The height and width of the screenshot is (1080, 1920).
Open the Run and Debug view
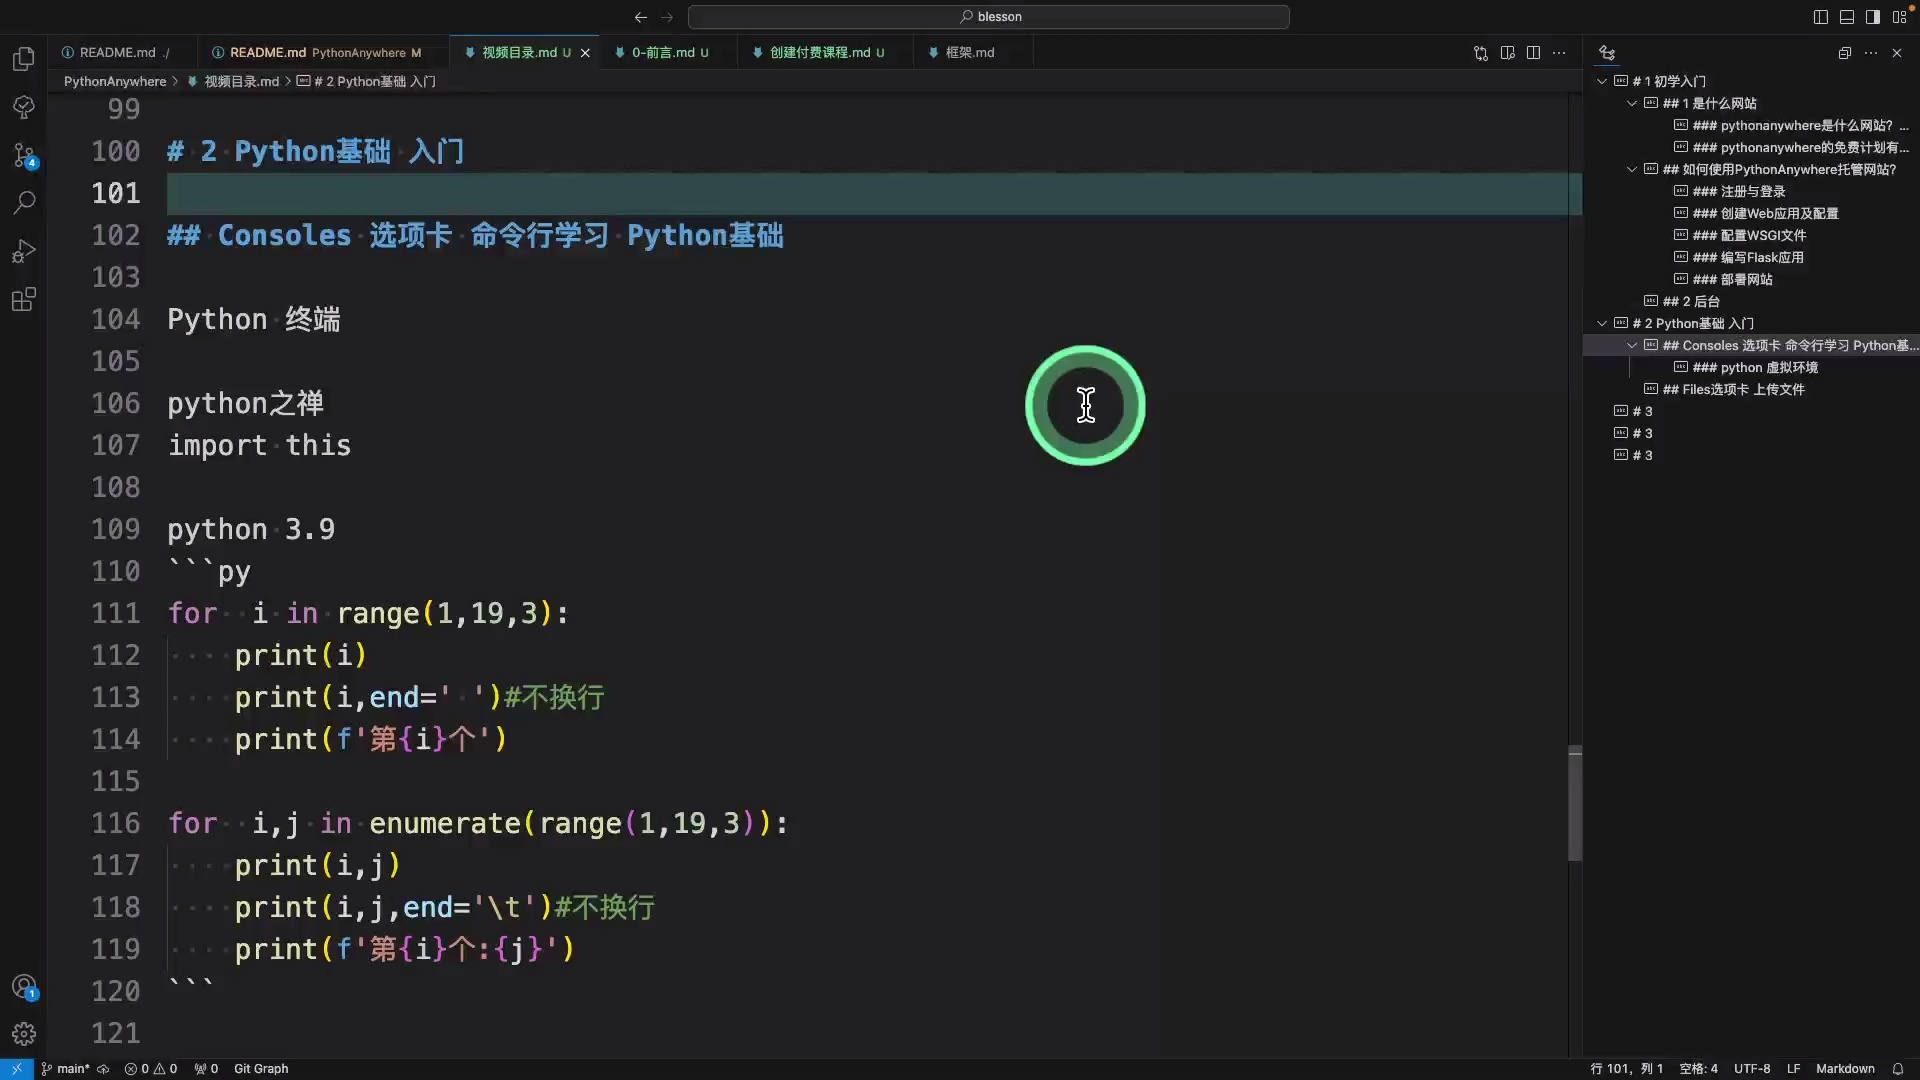coord(23,250)
